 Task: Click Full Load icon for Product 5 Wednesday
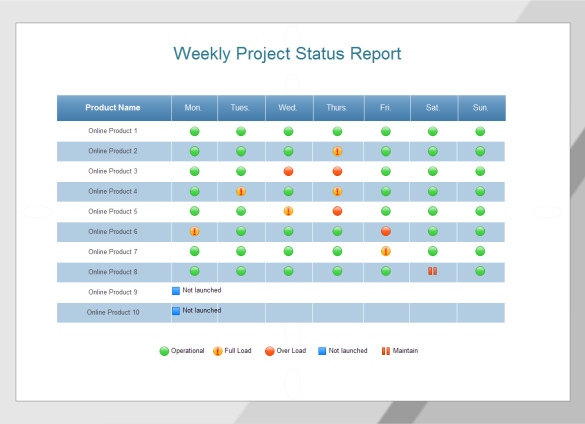click(288, 211)
